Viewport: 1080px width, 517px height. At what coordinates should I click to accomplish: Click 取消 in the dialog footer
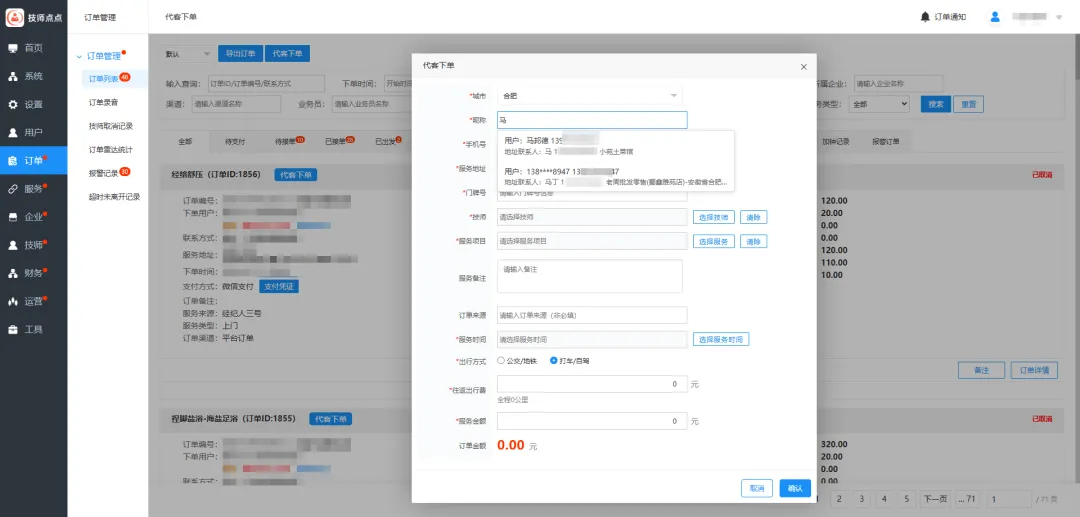tap(757, 488)
